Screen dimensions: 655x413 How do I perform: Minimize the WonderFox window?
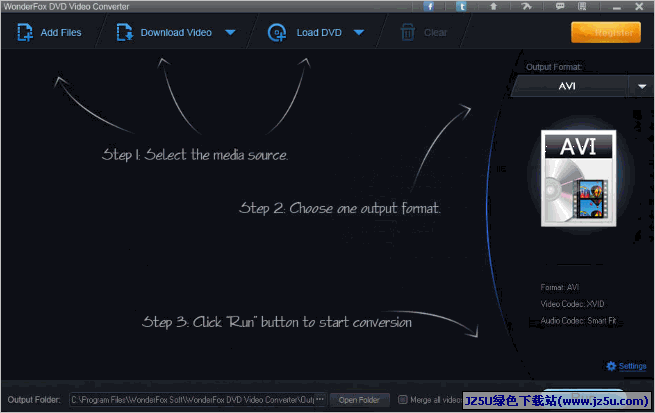coord(617,7)
